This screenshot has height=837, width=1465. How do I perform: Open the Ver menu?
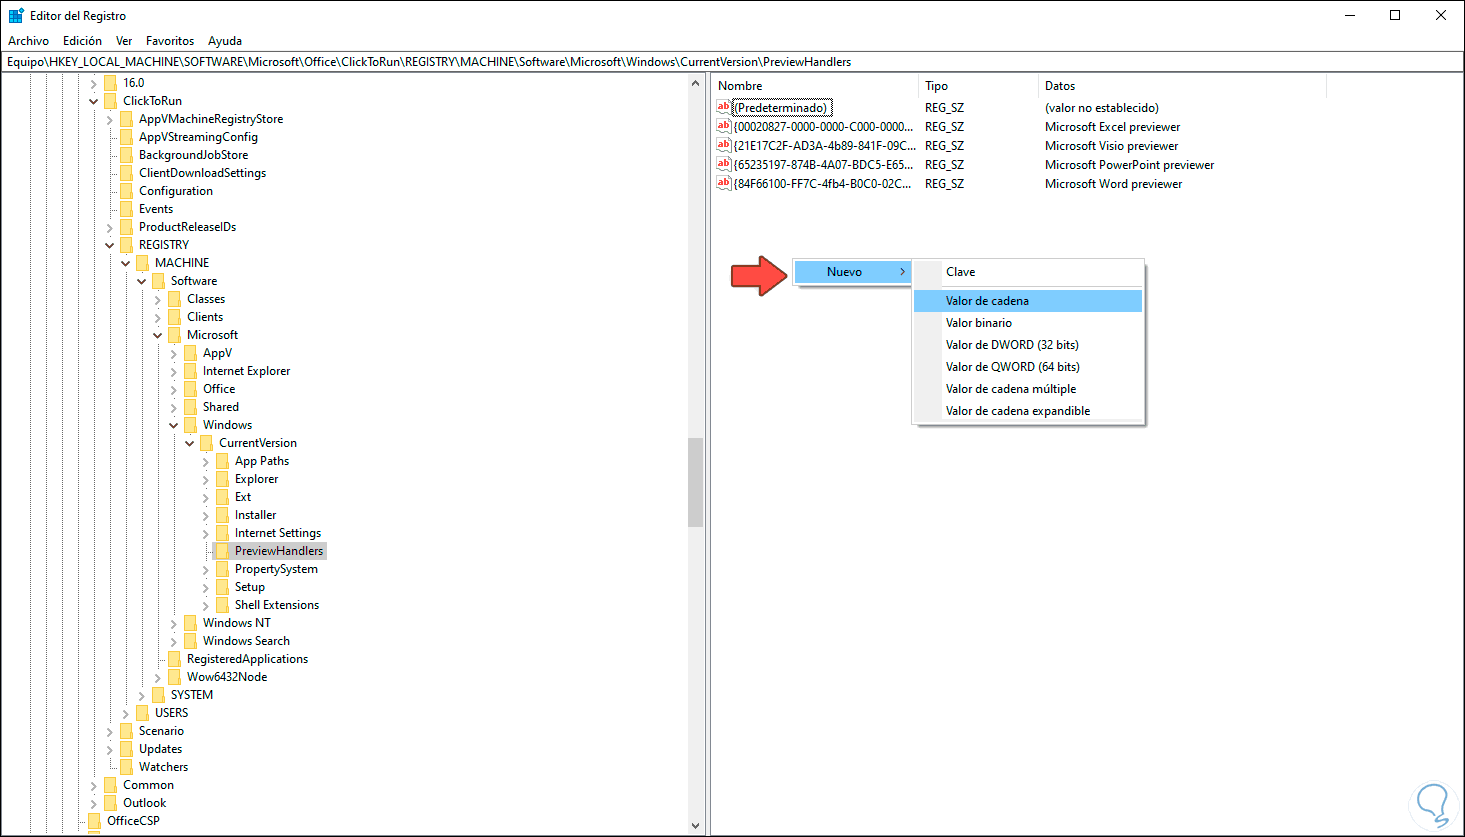click(x=124, y=41)
